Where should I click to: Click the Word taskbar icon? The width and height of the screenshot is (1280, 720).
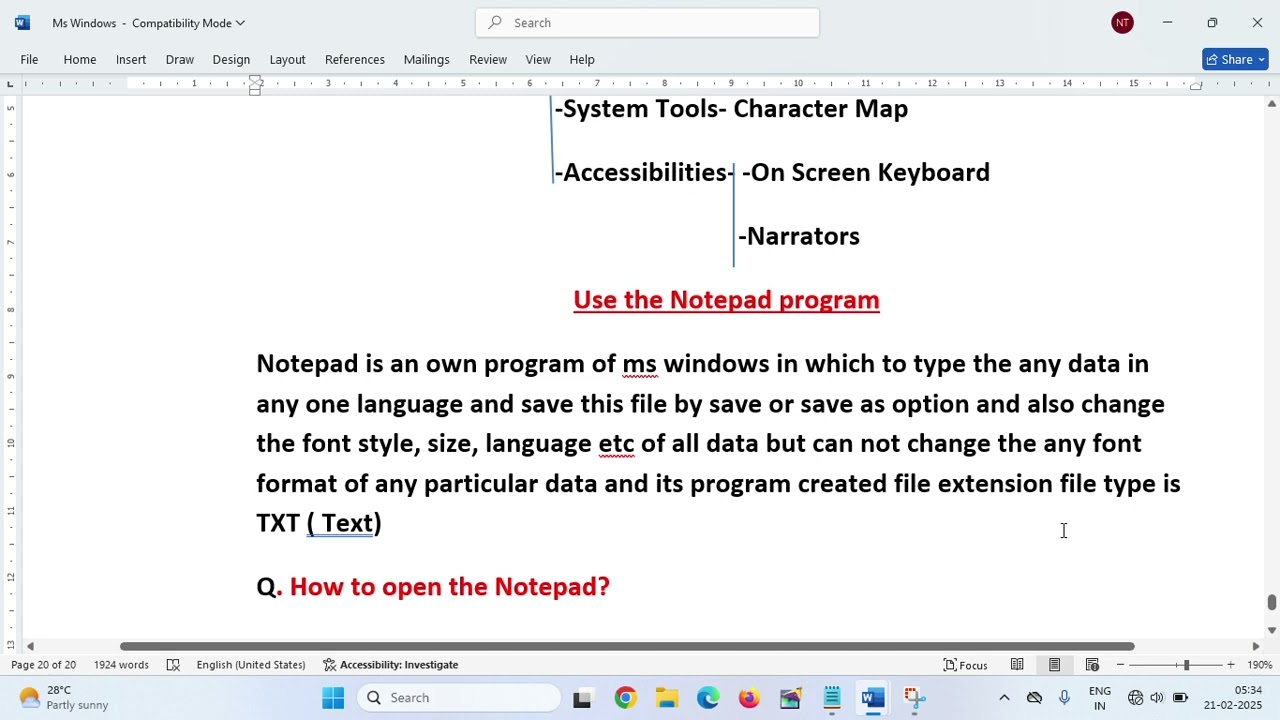[x=873, y=698]
